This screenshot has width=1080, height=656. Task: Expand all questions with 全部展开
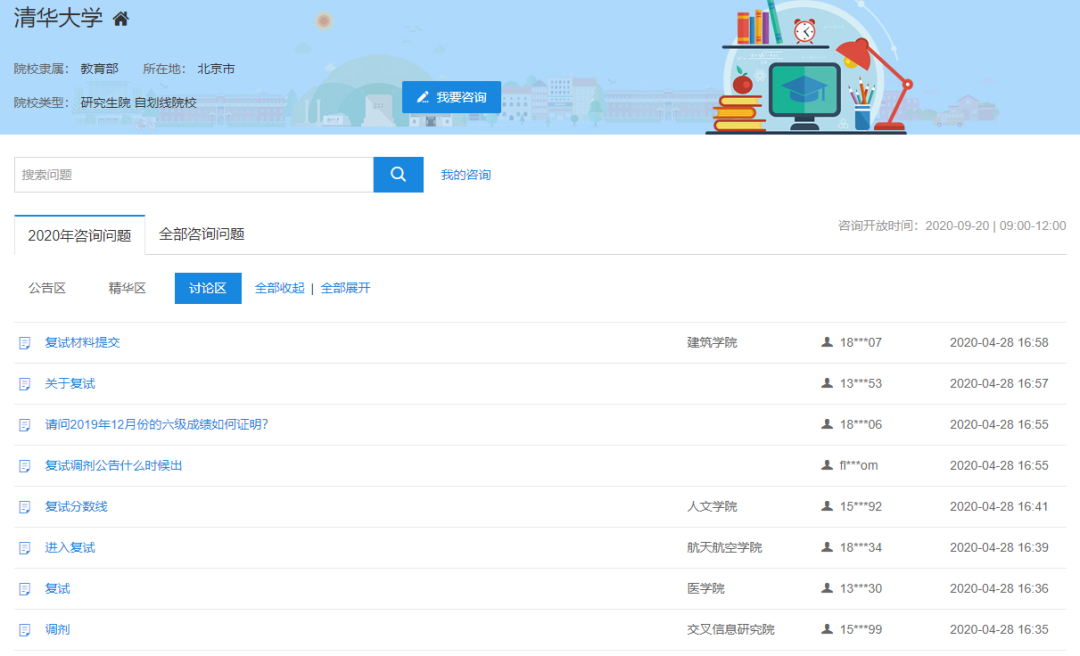coord(345,288)
